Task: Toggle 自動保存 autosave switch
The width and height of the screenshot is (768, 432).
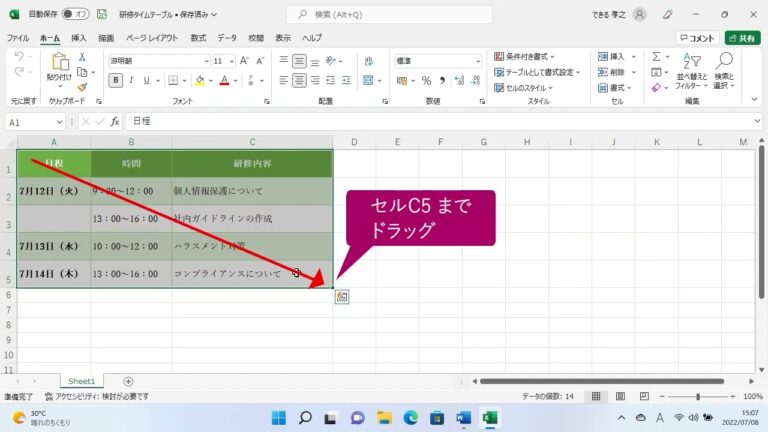Action: (x=75, y=14)
